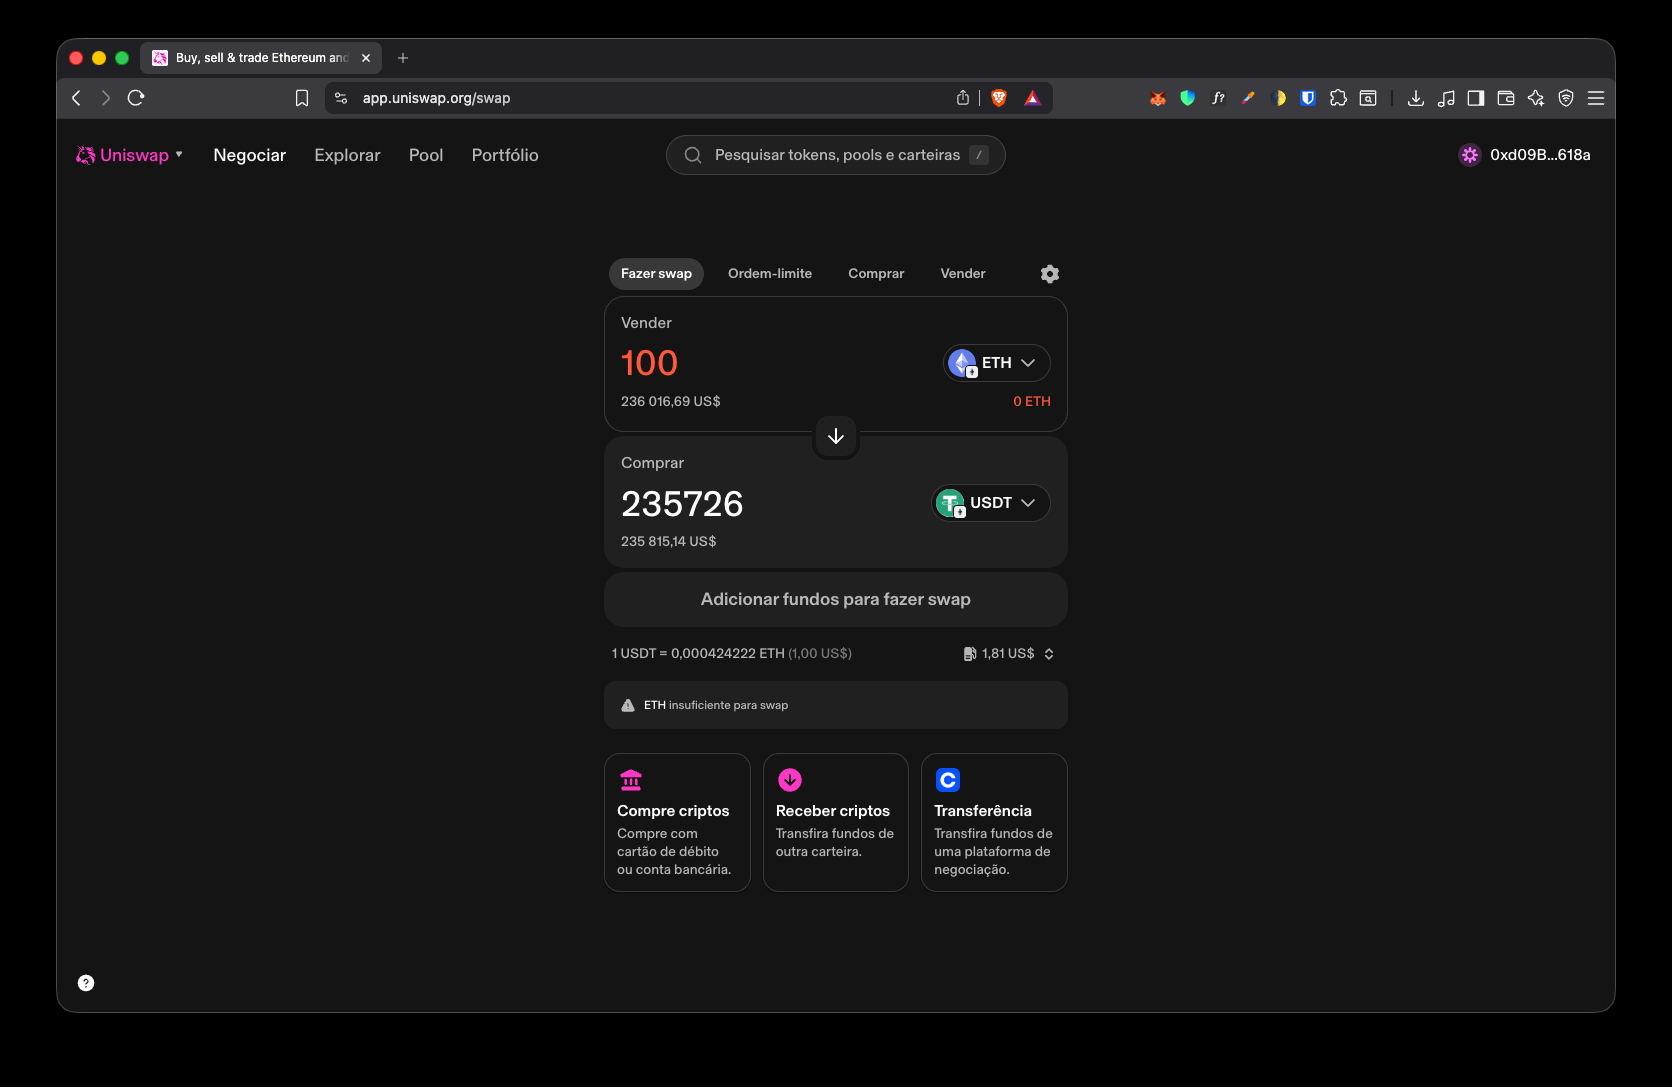
Task: Click the ETH insuficiente warning icon
Action: tap(628, 705)
